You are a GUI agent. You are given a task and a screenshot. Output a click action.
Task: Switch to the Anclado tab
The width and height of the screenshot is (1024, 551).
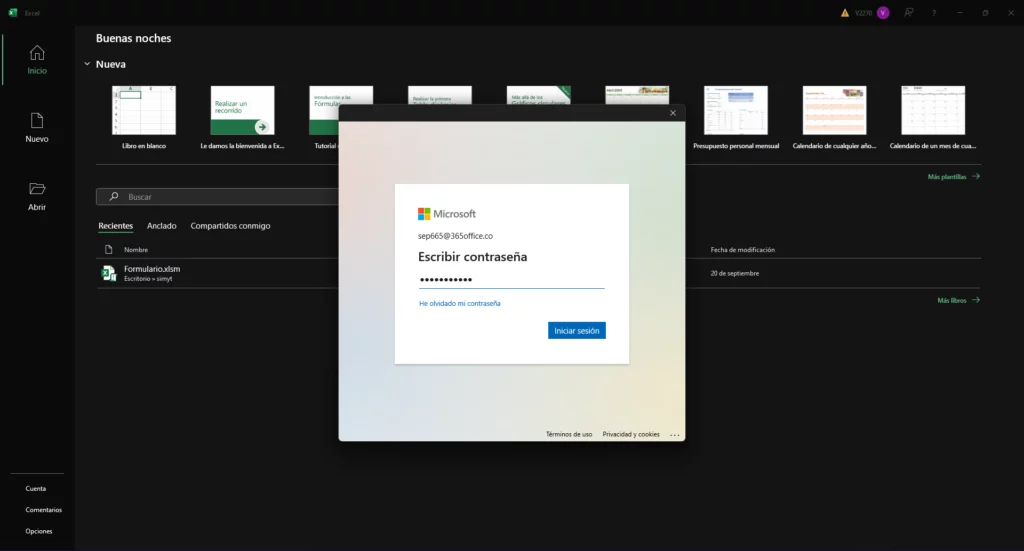click(x=162, y=226)
